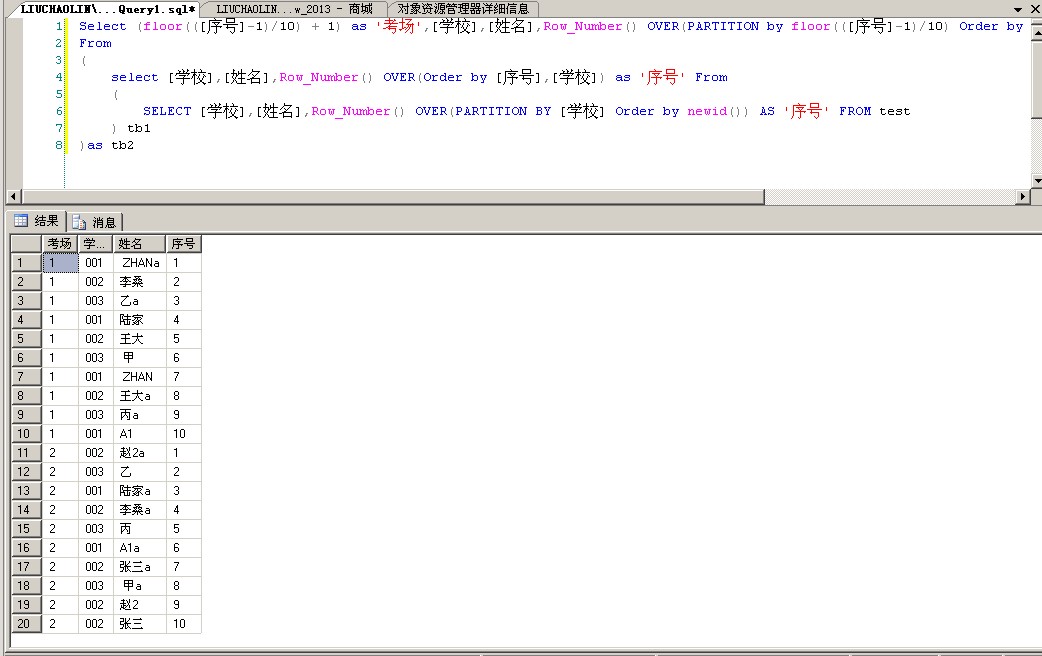Image resolution: width=1042 pixels, height=656 pixels.
Task: Select all via the grid corner cell
Action: coord(27,244)
